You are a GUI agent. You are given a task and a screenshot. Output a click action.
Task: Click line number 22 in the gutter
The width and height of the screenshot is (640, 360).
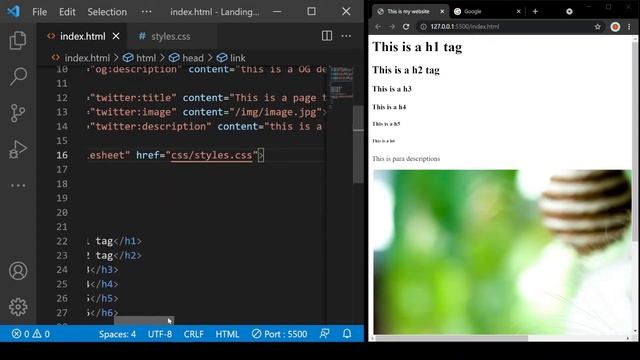(x=62, y=241)
